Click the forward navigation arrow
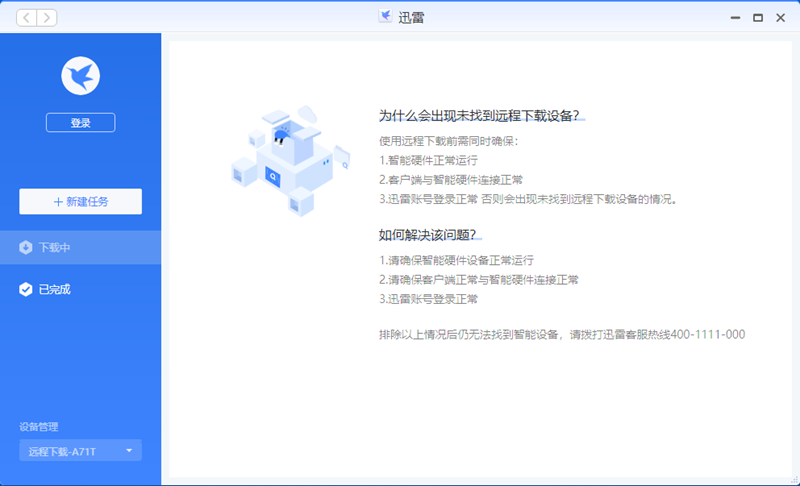The image size is (800, 486). [x=46, y=18]
